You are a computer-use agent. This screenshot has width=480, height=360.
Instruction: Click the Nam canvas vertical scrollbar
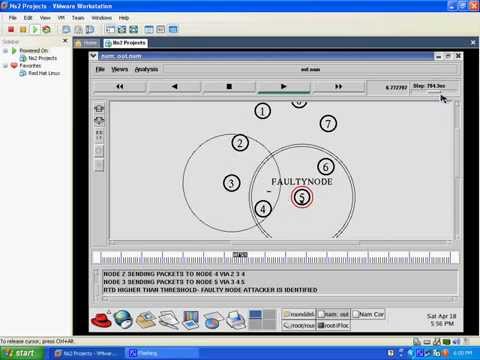click(457, 170)
